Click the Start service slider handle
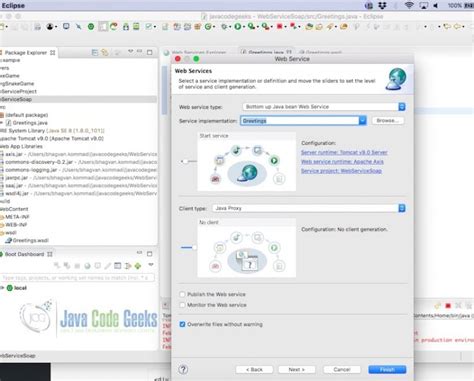Image resolution: width=474 pixels, height=381 pixels. tap(184, 161)
